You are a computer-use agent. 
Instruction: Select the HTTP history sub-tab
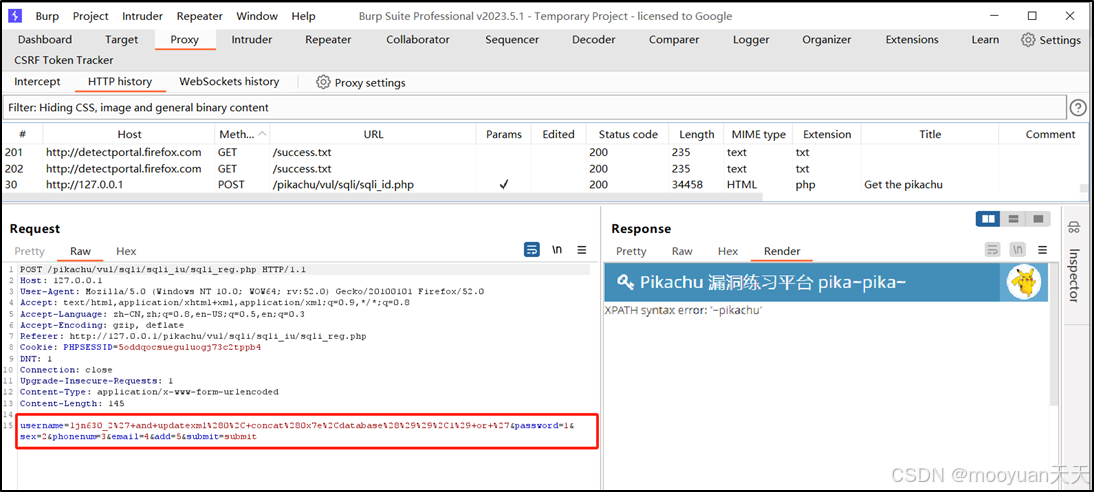pyautogui.click(x=120, y=82)
